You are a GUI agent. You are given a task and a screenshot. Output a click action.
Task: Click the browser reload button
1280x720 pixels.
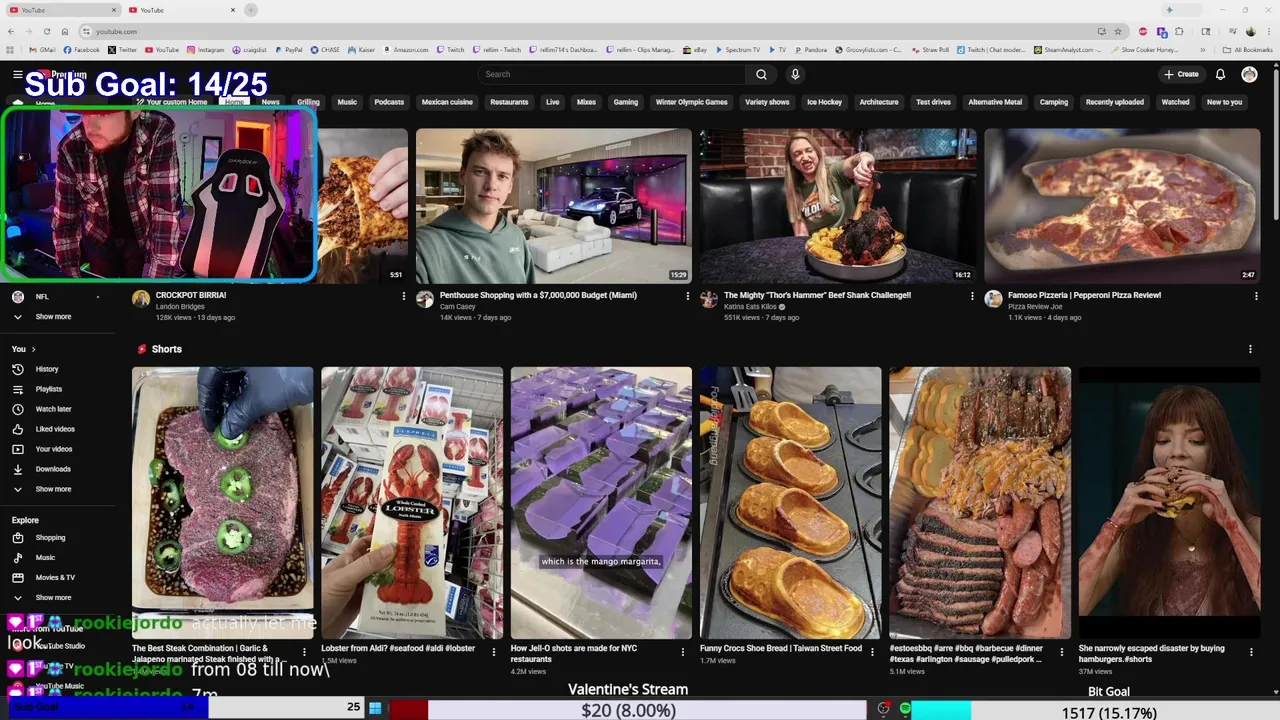[x=47, y=31]
